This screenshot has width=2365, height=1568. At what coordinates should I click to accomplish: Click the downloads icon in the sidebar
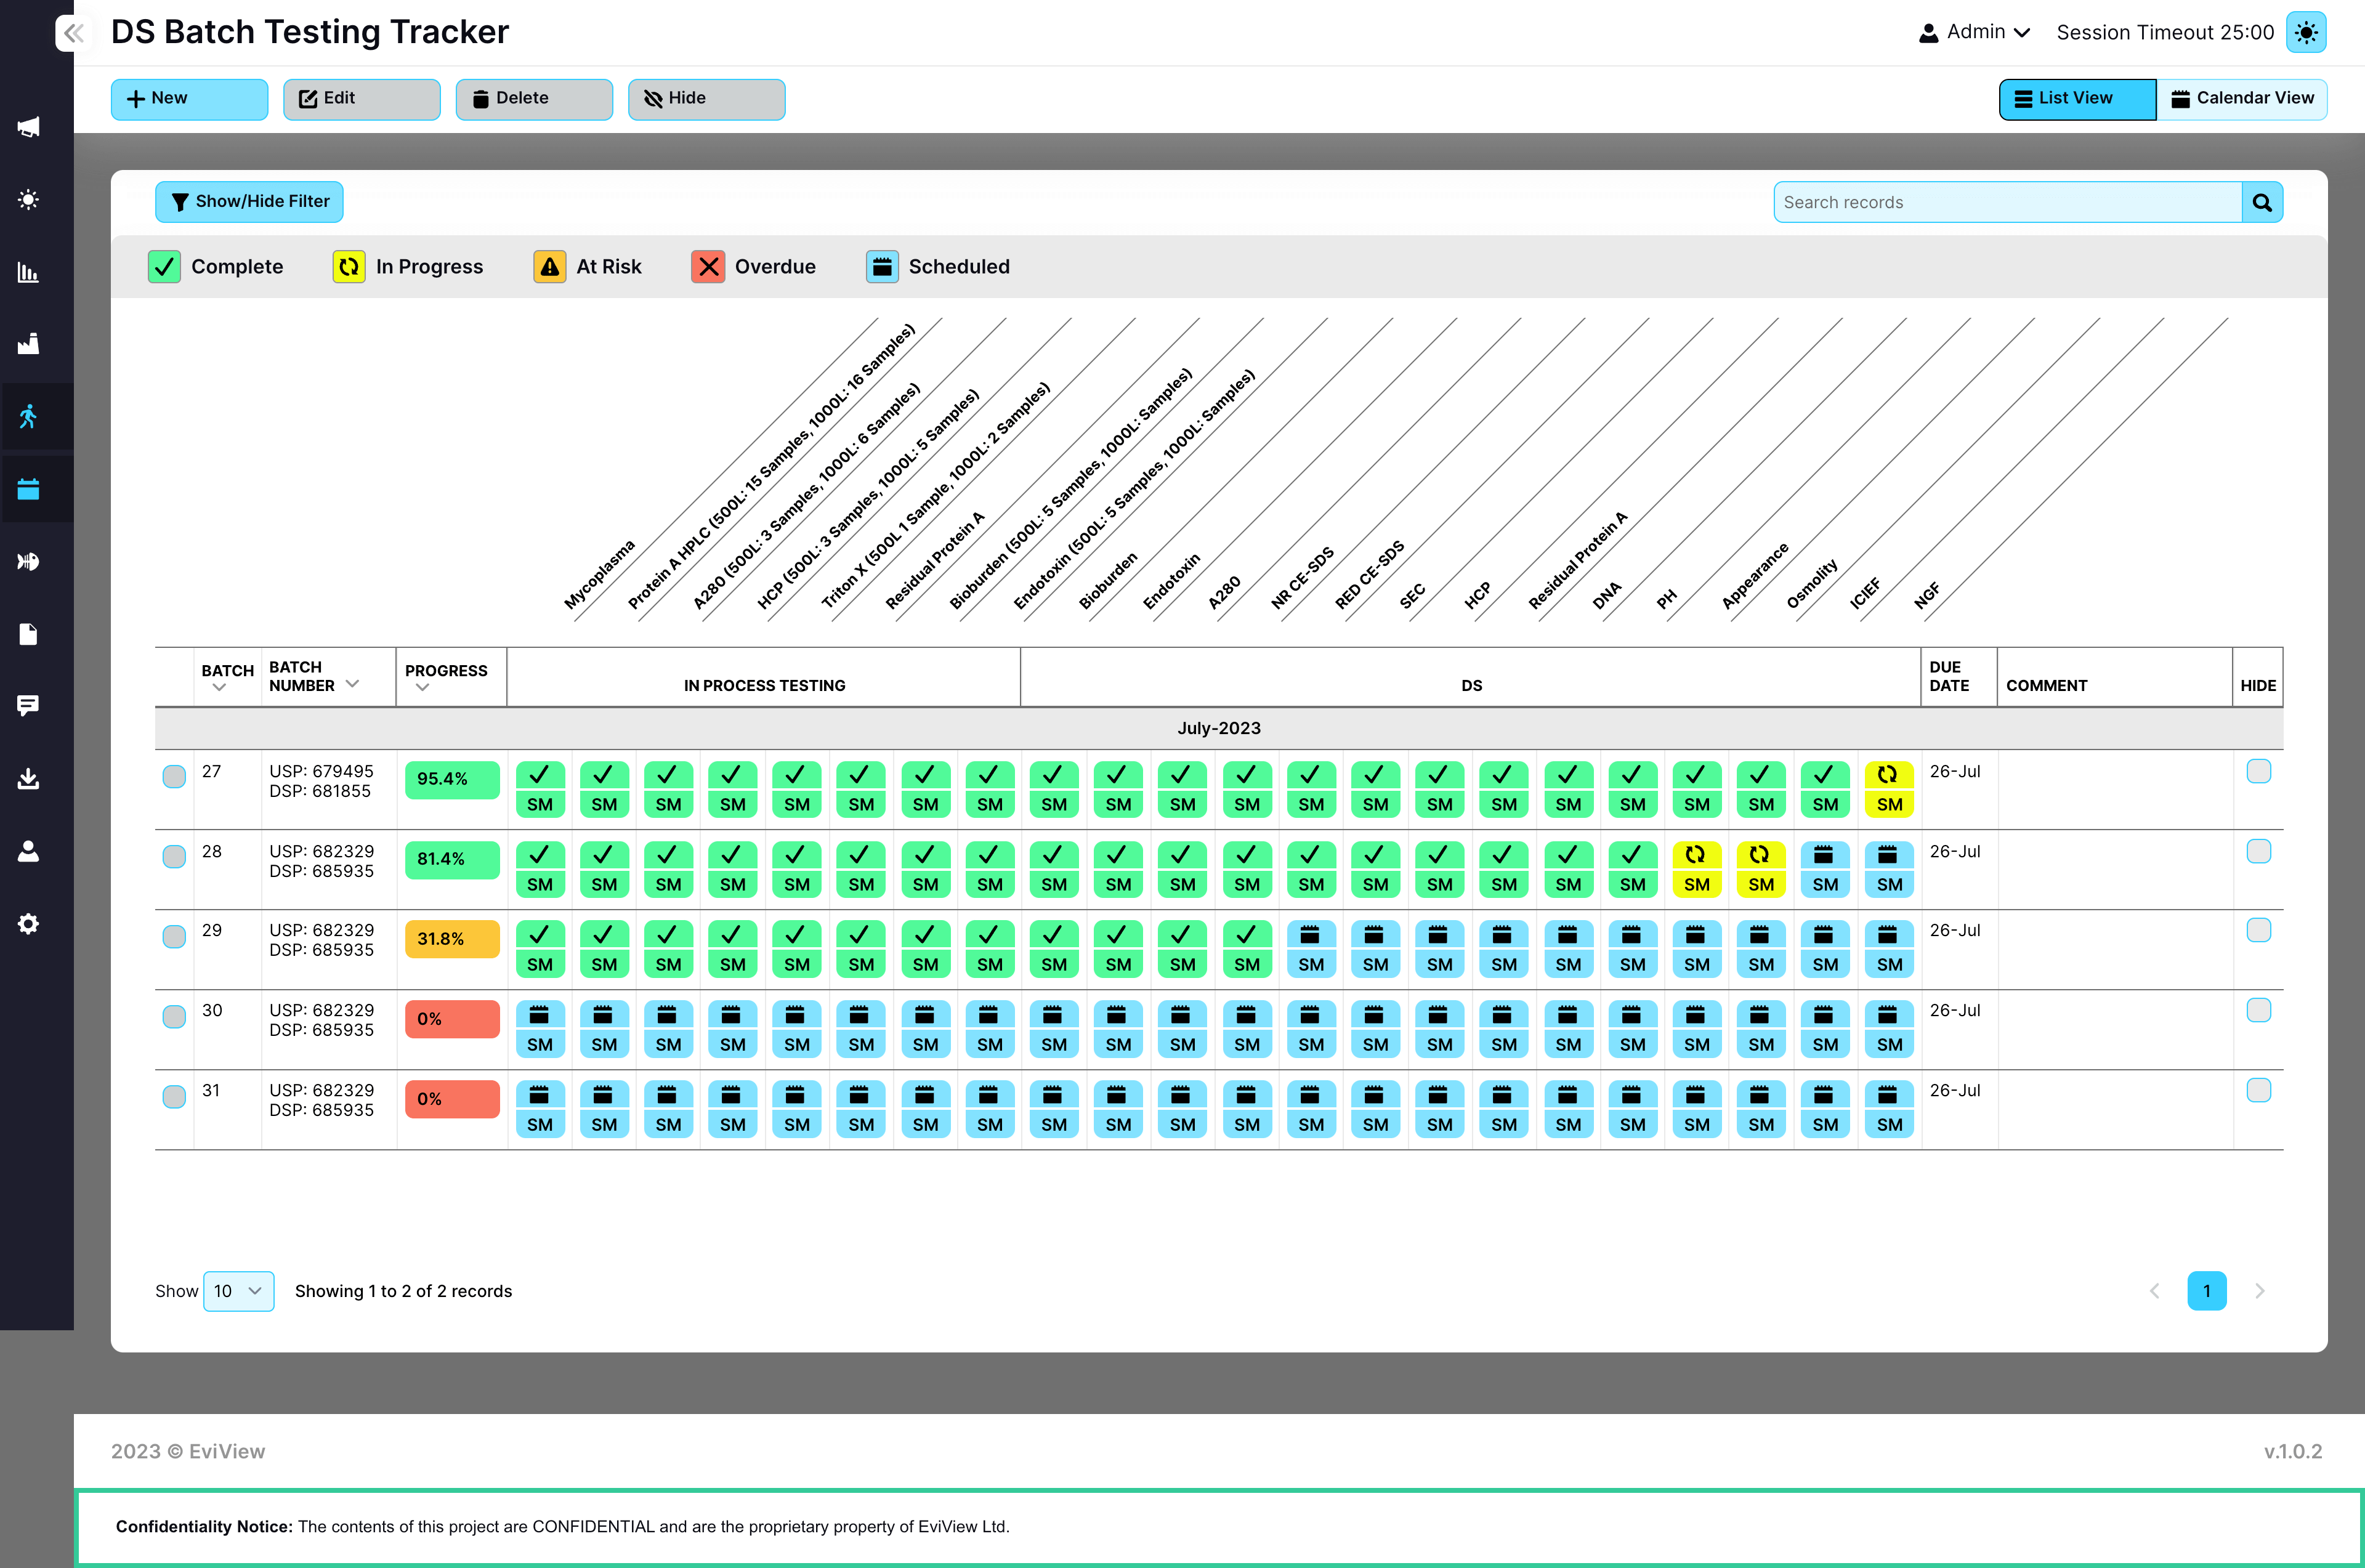(x=28, y=779)
